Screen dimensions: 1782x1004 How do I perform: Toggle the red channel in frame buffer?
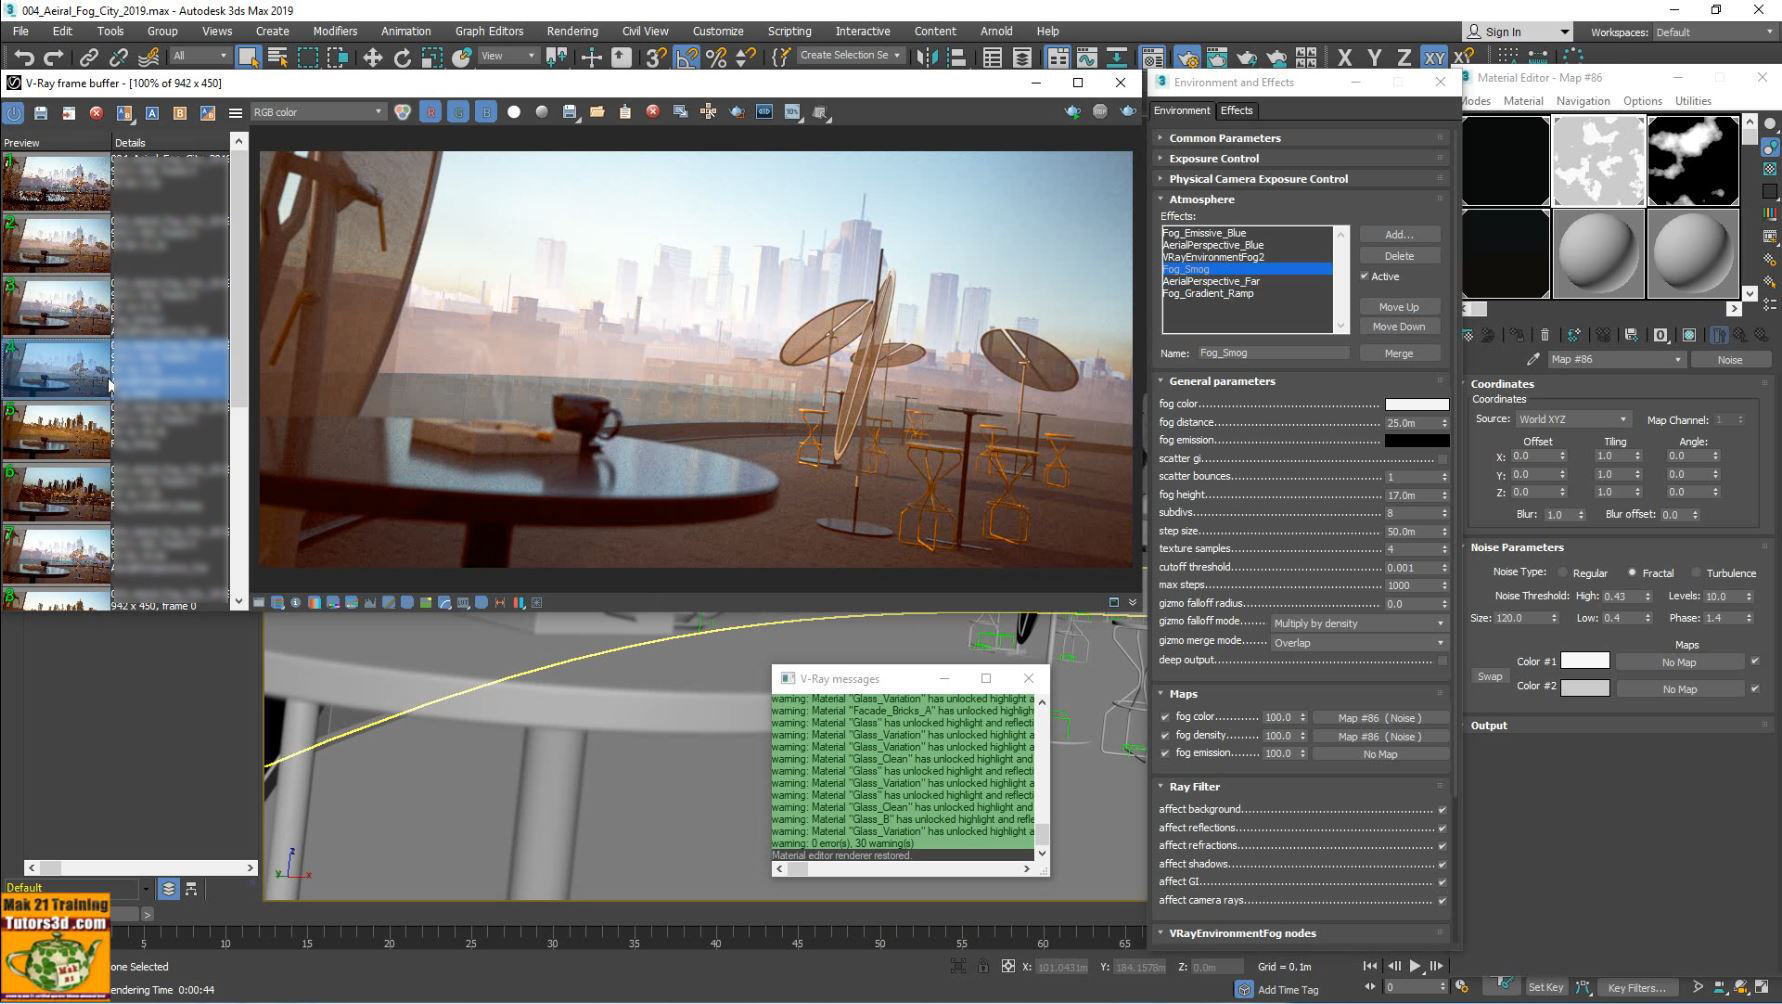pyautogui.click(x=431, y=112)
